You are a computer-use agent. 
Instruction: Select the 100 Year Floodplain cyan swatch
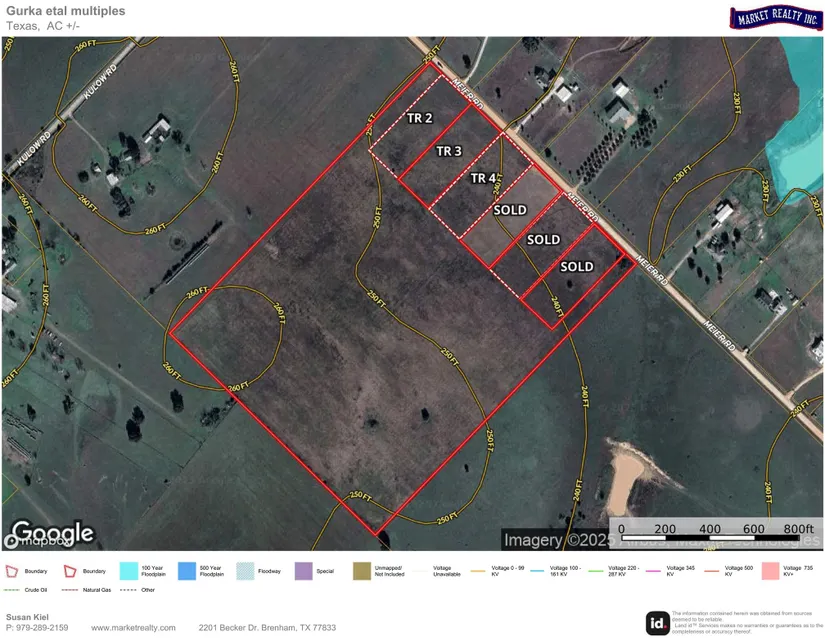click(129, 571)
